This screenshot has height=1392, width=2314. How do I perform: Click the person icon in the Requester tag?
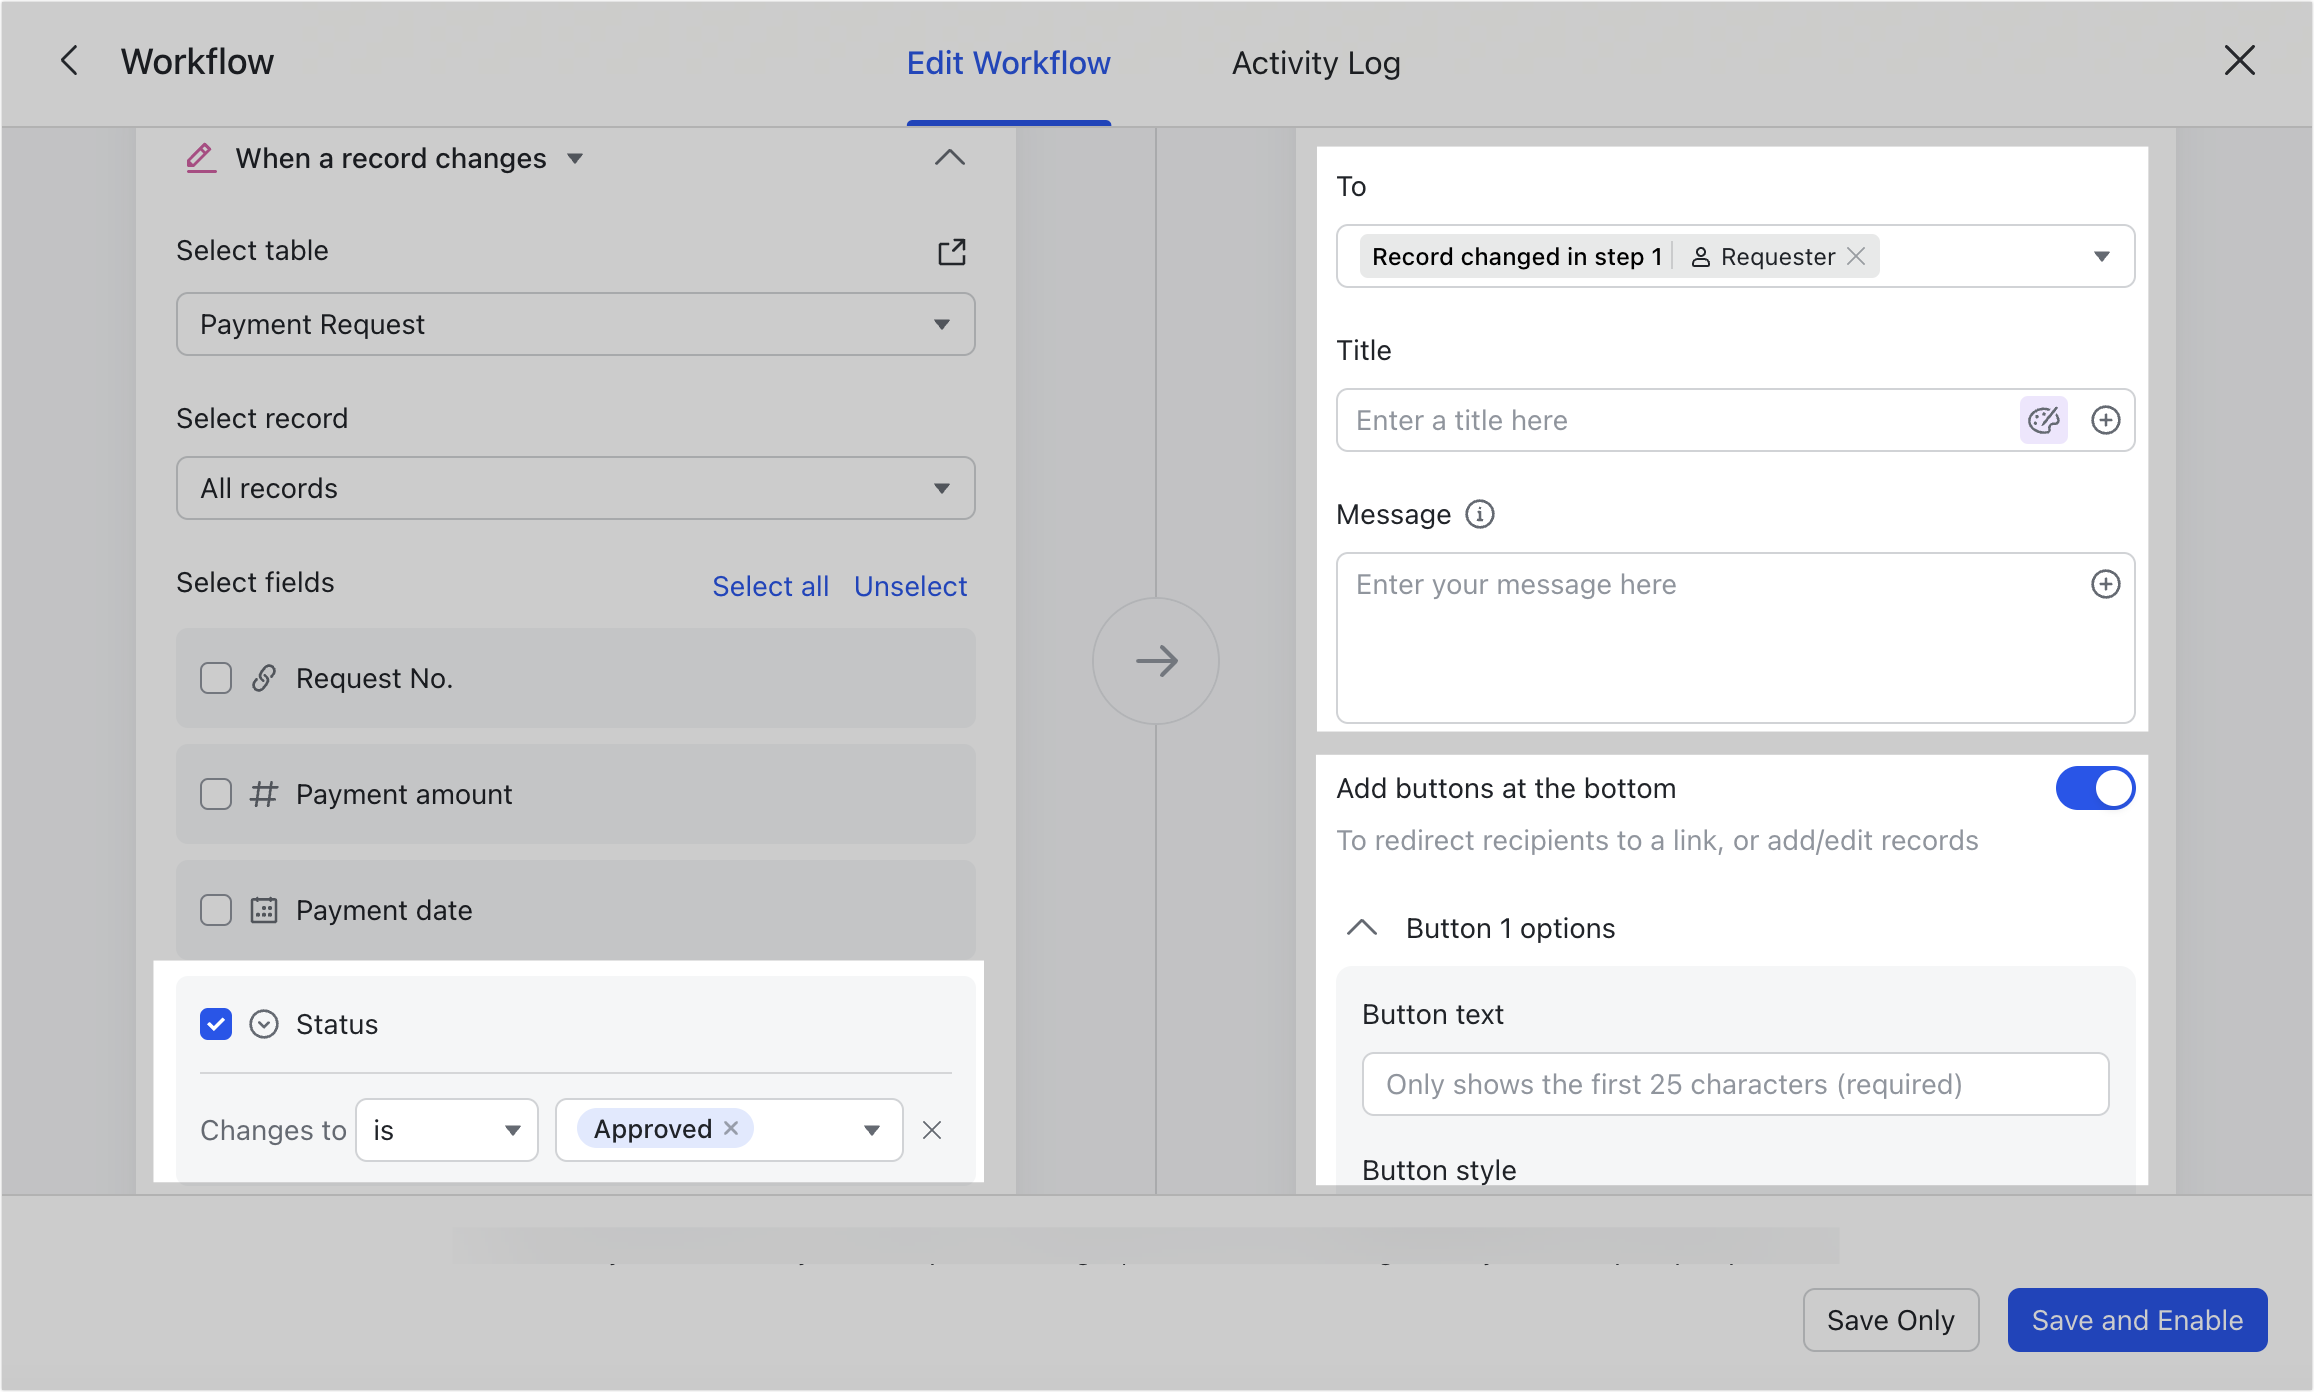[1700, 257]
